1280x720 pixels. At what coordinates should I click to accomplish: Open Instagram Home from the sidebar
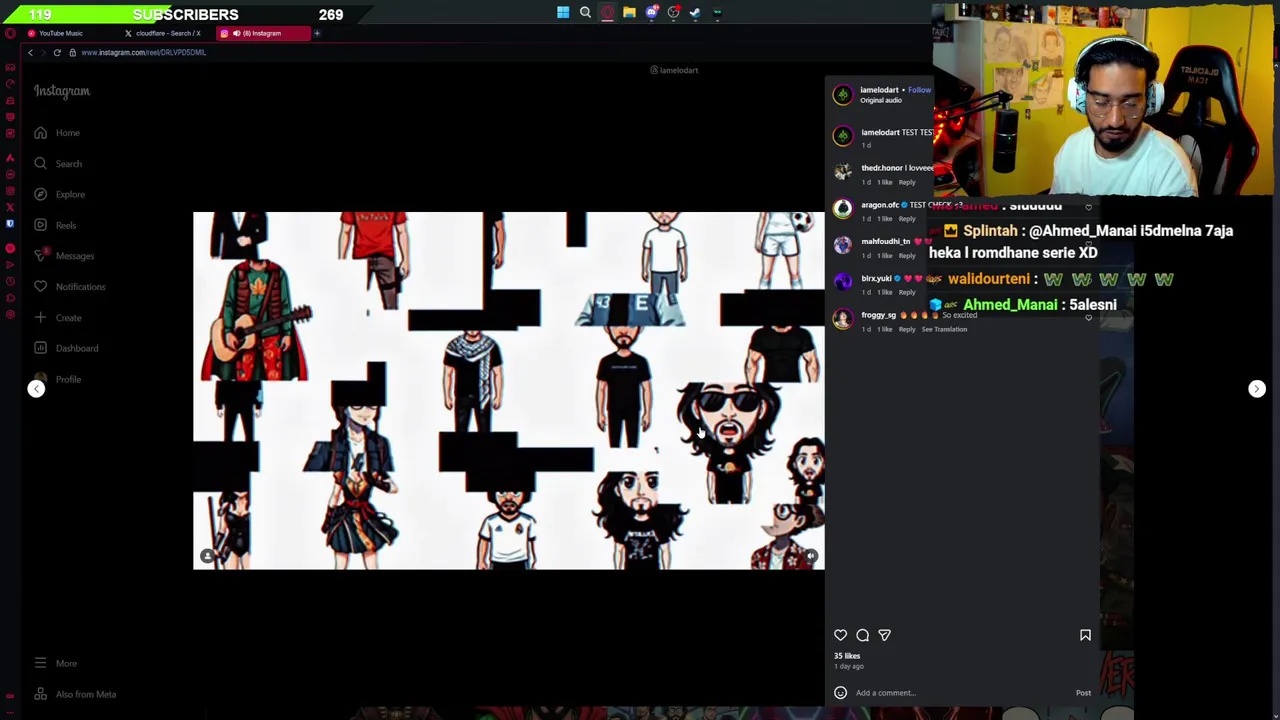pos(55,133)
